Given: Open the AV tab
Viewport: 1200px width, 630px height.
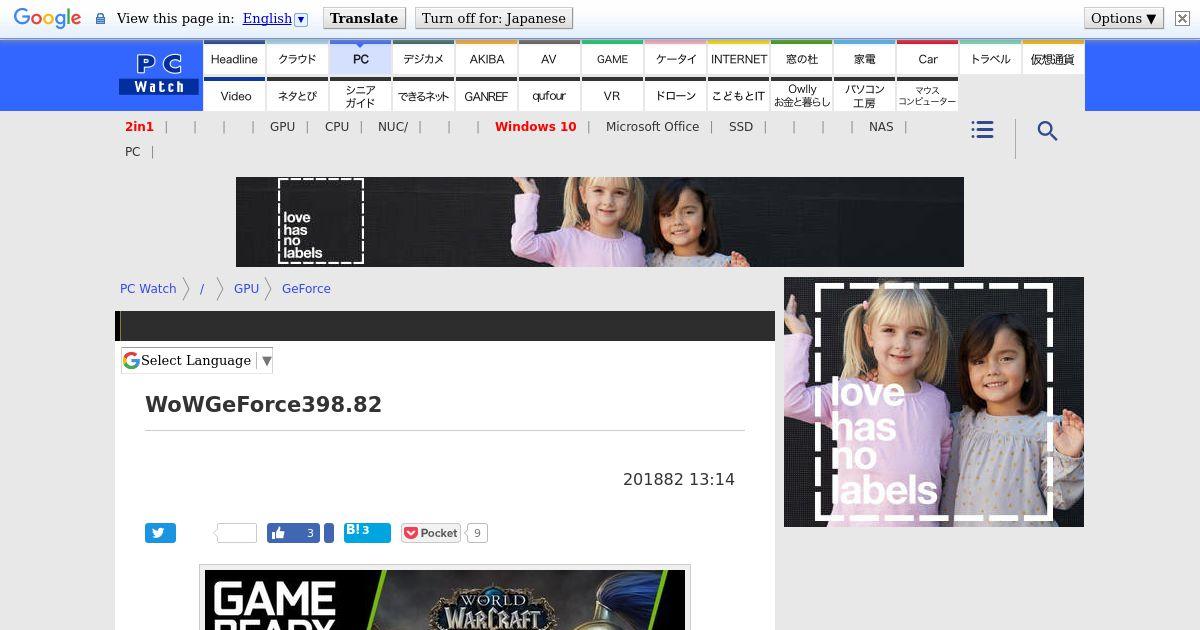Looking at the screenshot, I should coord(549,59).
